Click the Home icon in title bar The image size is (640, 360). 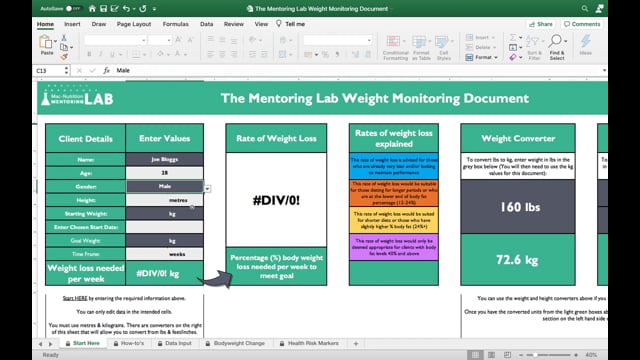pos(92,9)
